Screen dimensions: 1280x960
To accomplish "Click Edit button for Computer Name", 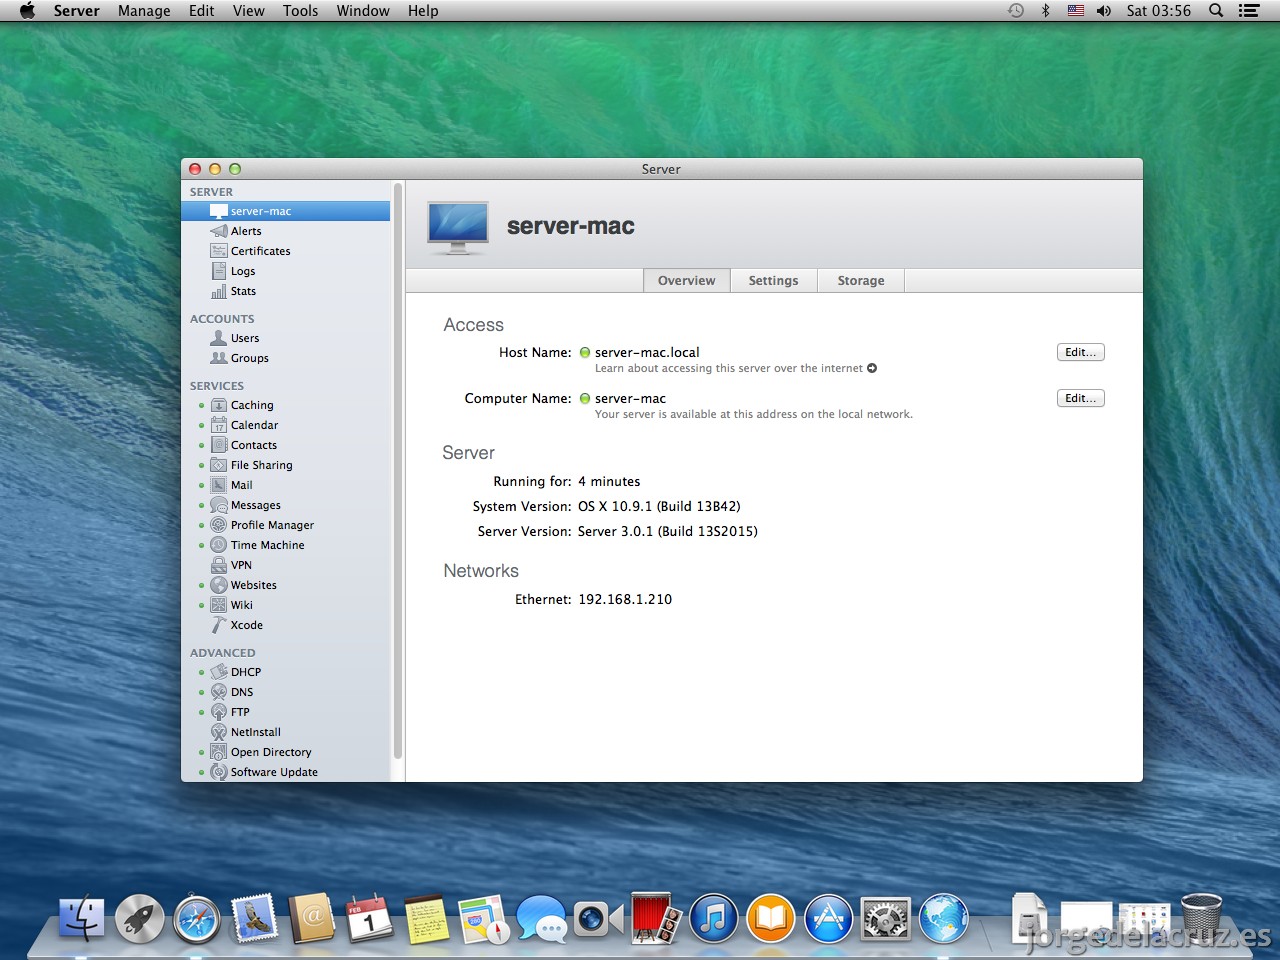I will click(x=1080, y=398).
